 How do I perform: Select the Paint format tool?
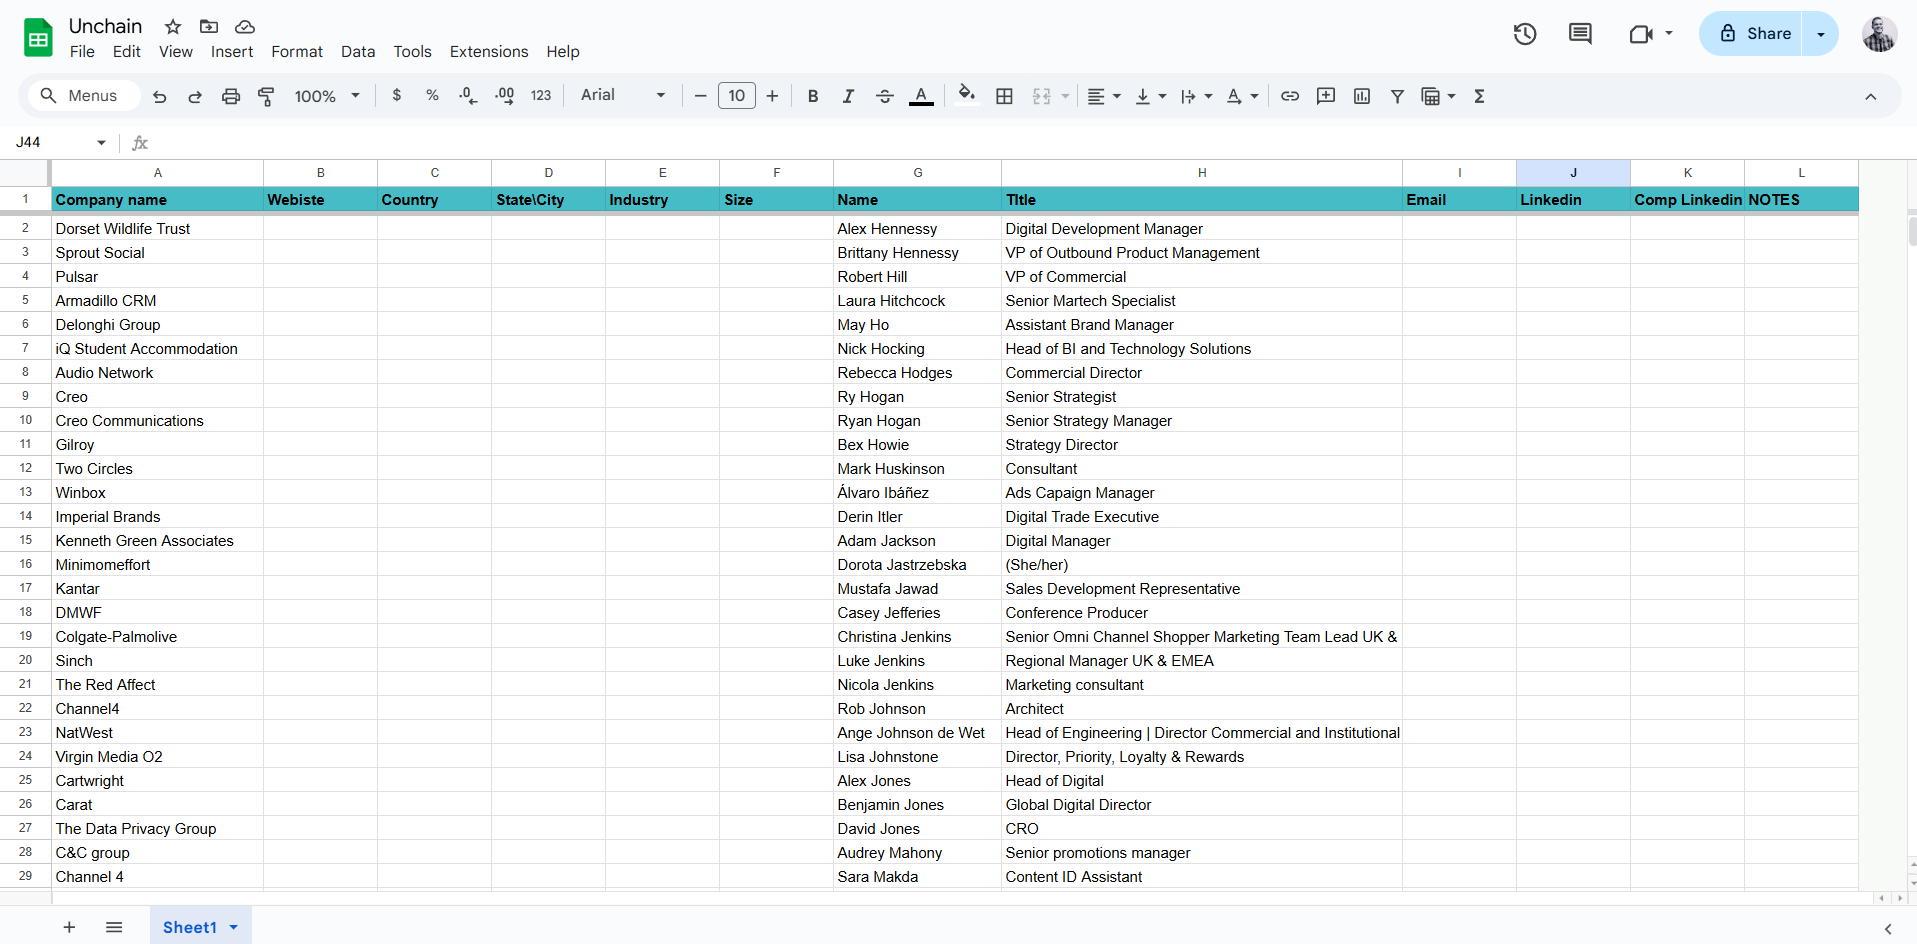(266, 96)
